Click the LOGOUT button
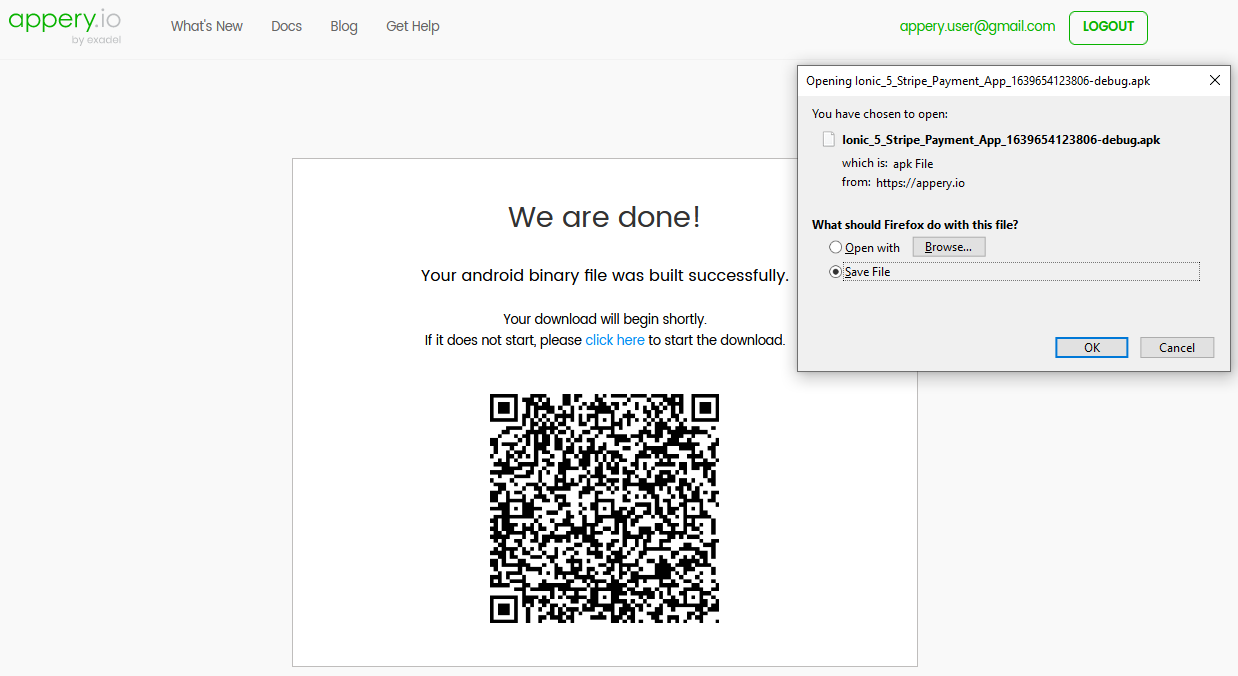 (x=1108, y=28)
